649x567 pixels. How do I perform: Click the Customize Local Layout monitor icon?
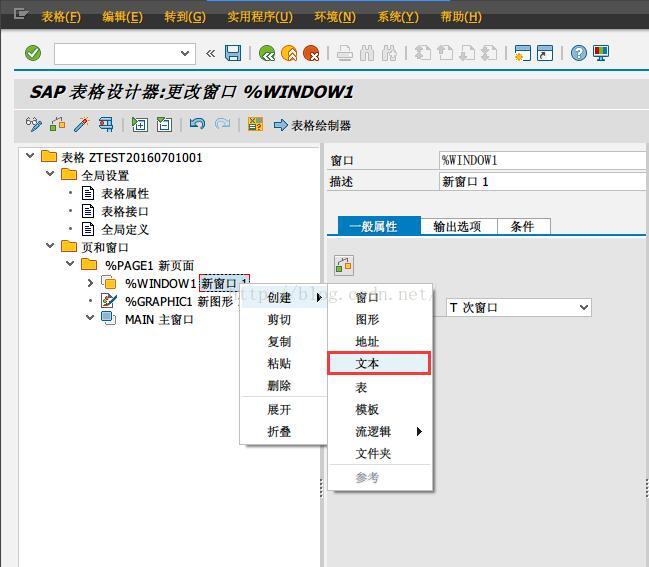601,53
